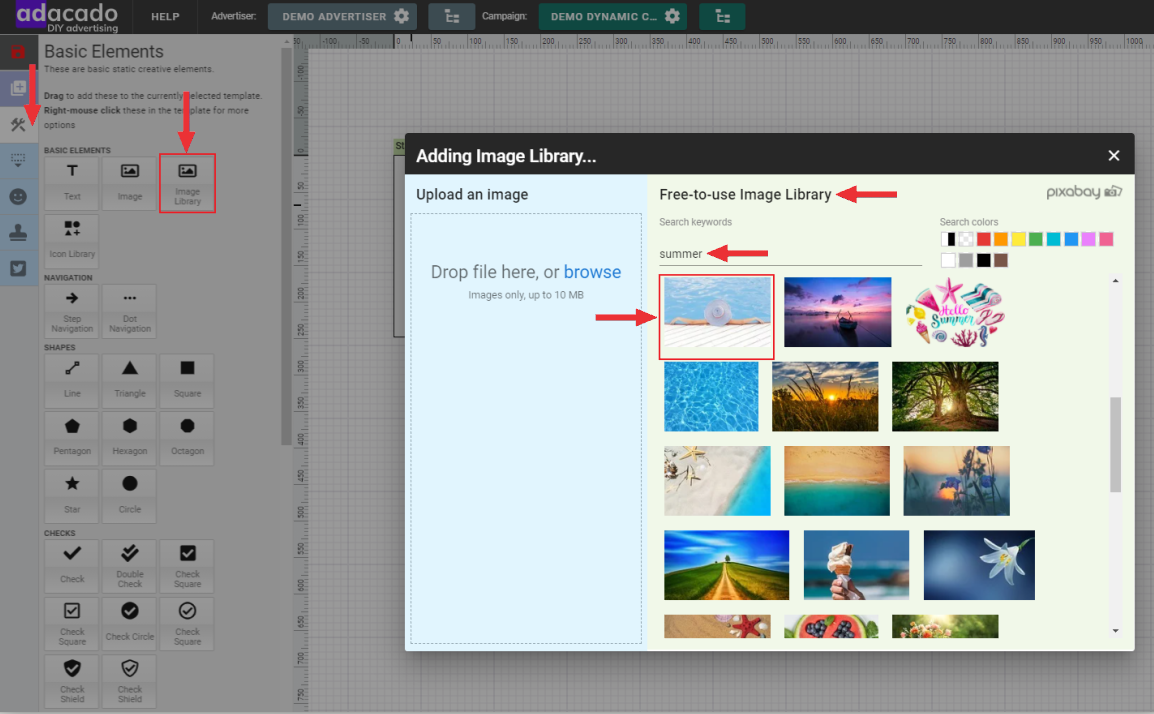This screenshot has width=1154, height=714.
Task: Select the ice cream cone image
Action: click(857, 565)
